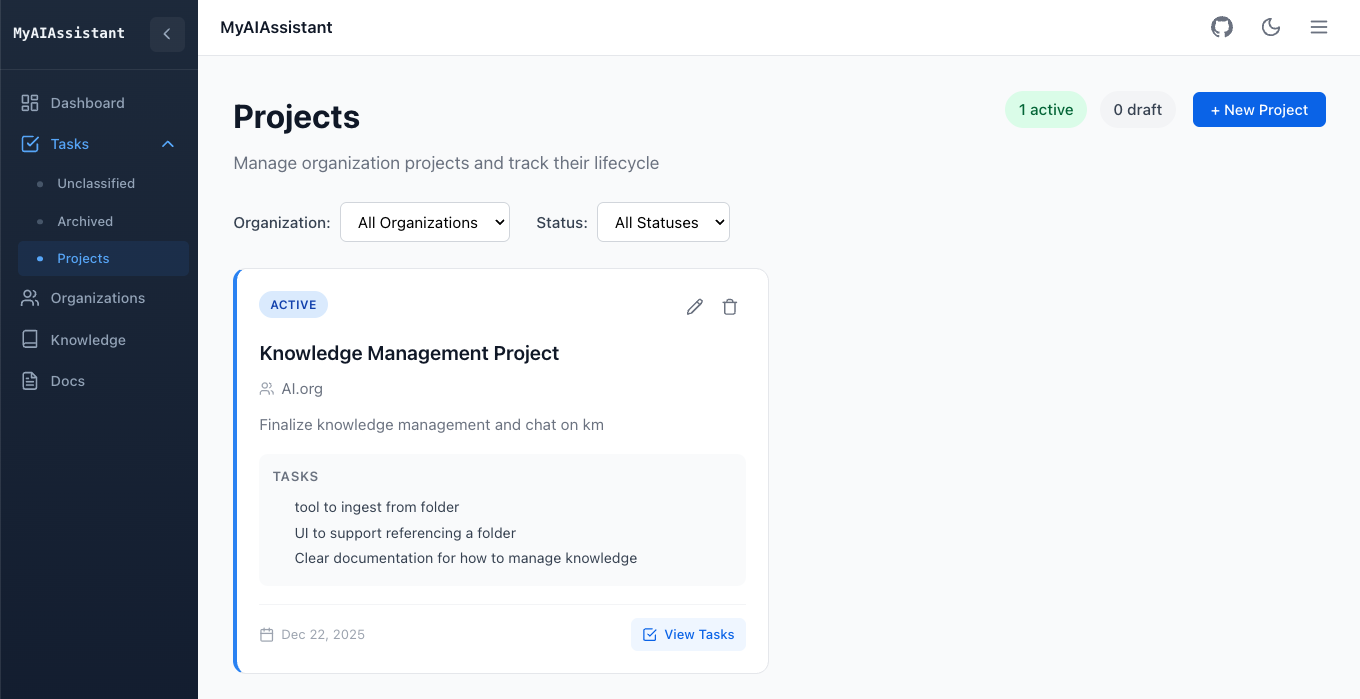
Task: Select Unclassified in the Tasks submenu
Action: click(x=96, y=183)
